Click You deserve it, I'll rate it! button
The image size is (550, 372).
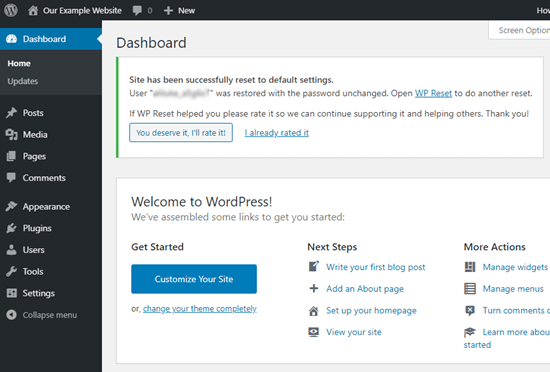click(x=181, y=133)
